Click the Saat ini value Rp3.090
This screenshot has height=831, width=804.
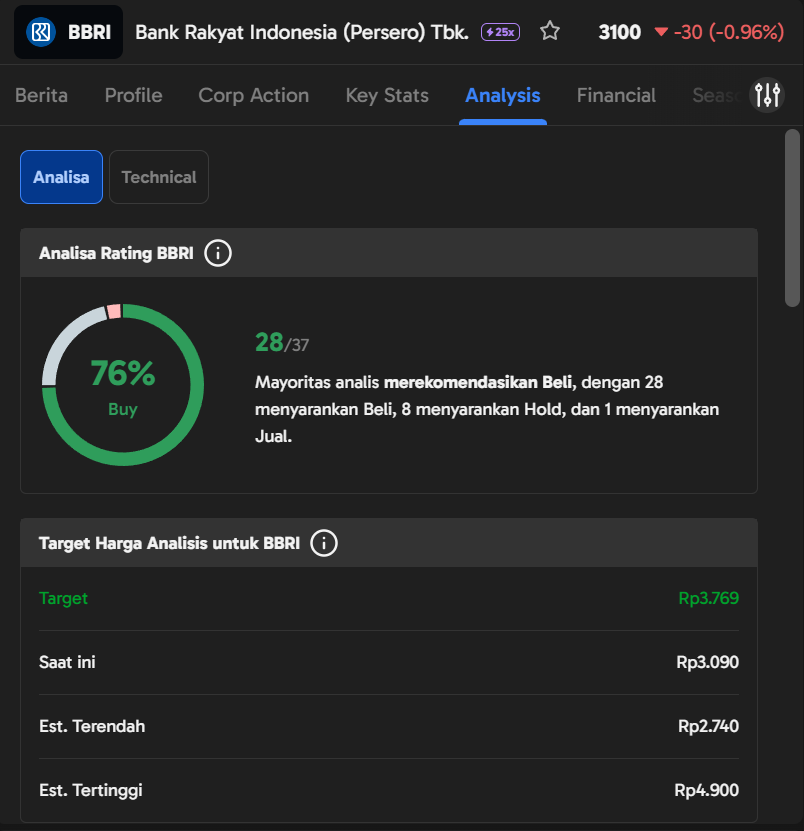[x=708, y=662]
